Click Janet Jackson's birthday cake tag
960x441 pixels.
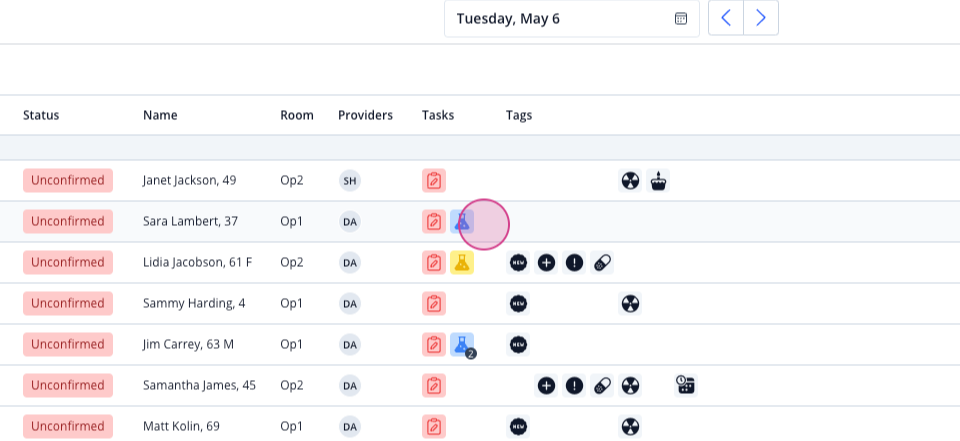[658, 181]
